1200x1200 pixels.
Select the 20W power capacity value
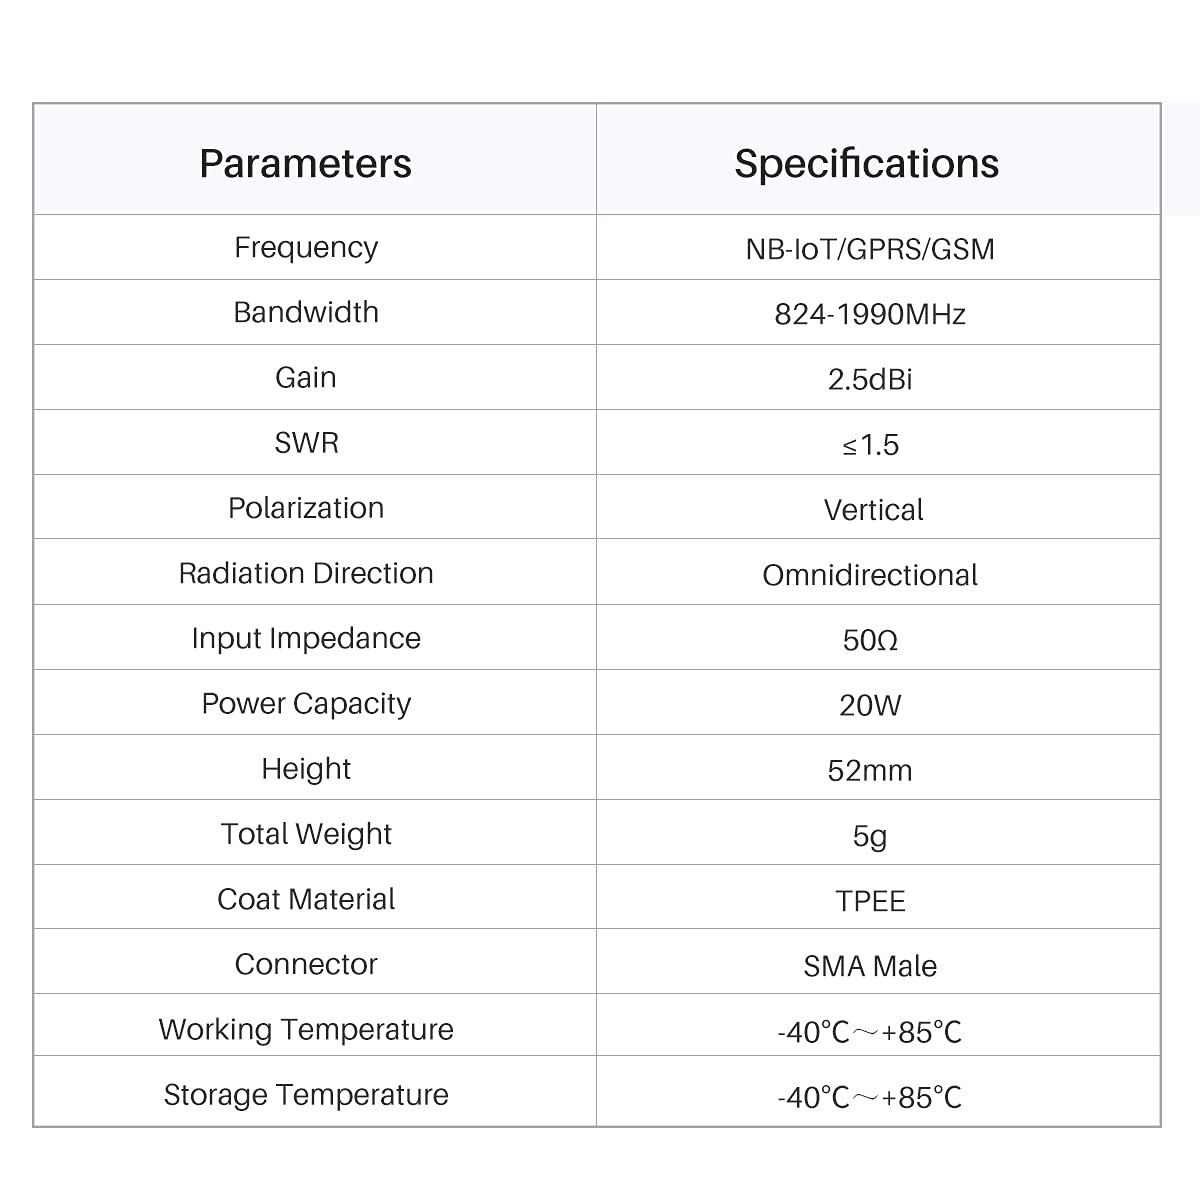tap(870, 705)
